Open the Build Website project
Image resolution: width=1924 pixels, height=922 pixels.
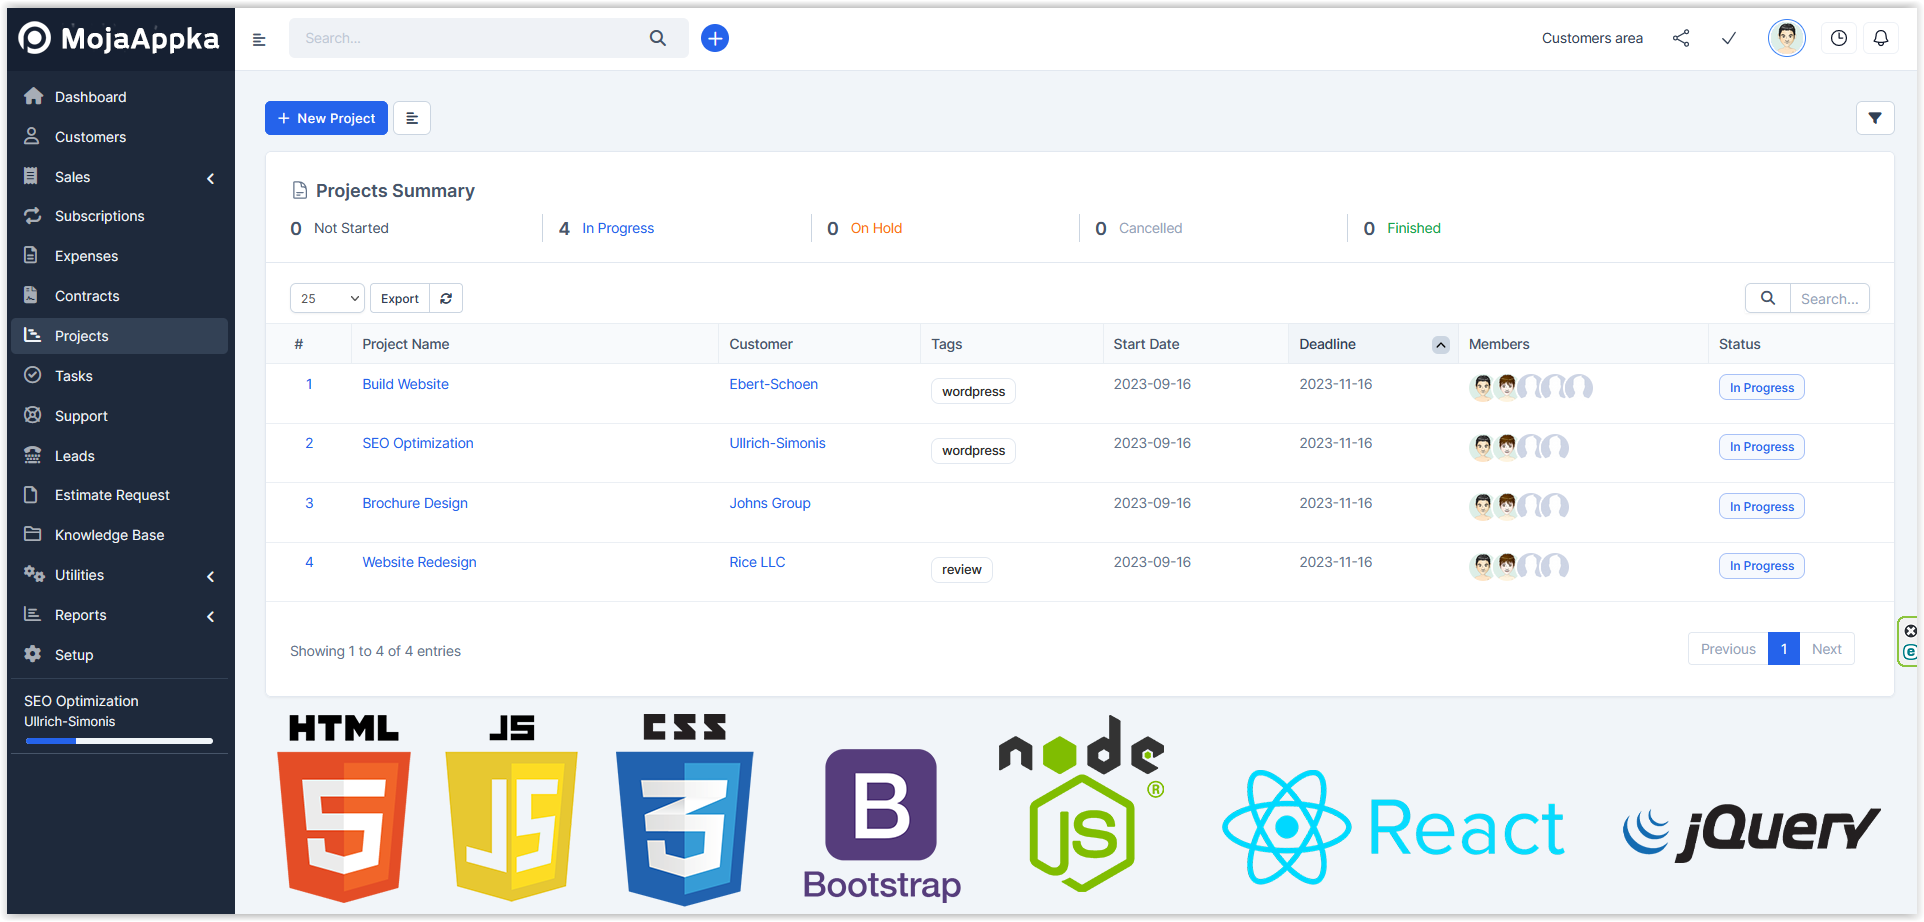tap(405, 384)
